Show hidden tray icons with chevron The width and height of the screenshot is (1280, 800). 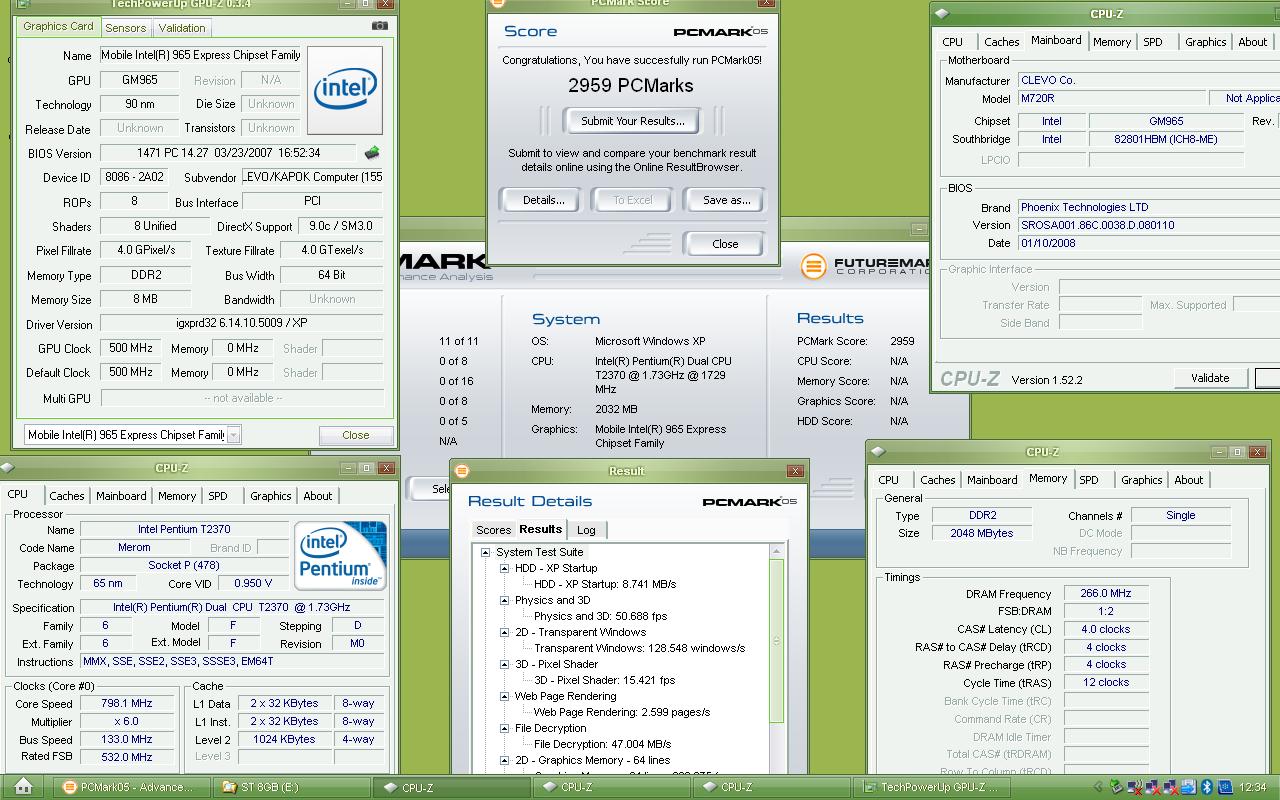click(1099, 787)
